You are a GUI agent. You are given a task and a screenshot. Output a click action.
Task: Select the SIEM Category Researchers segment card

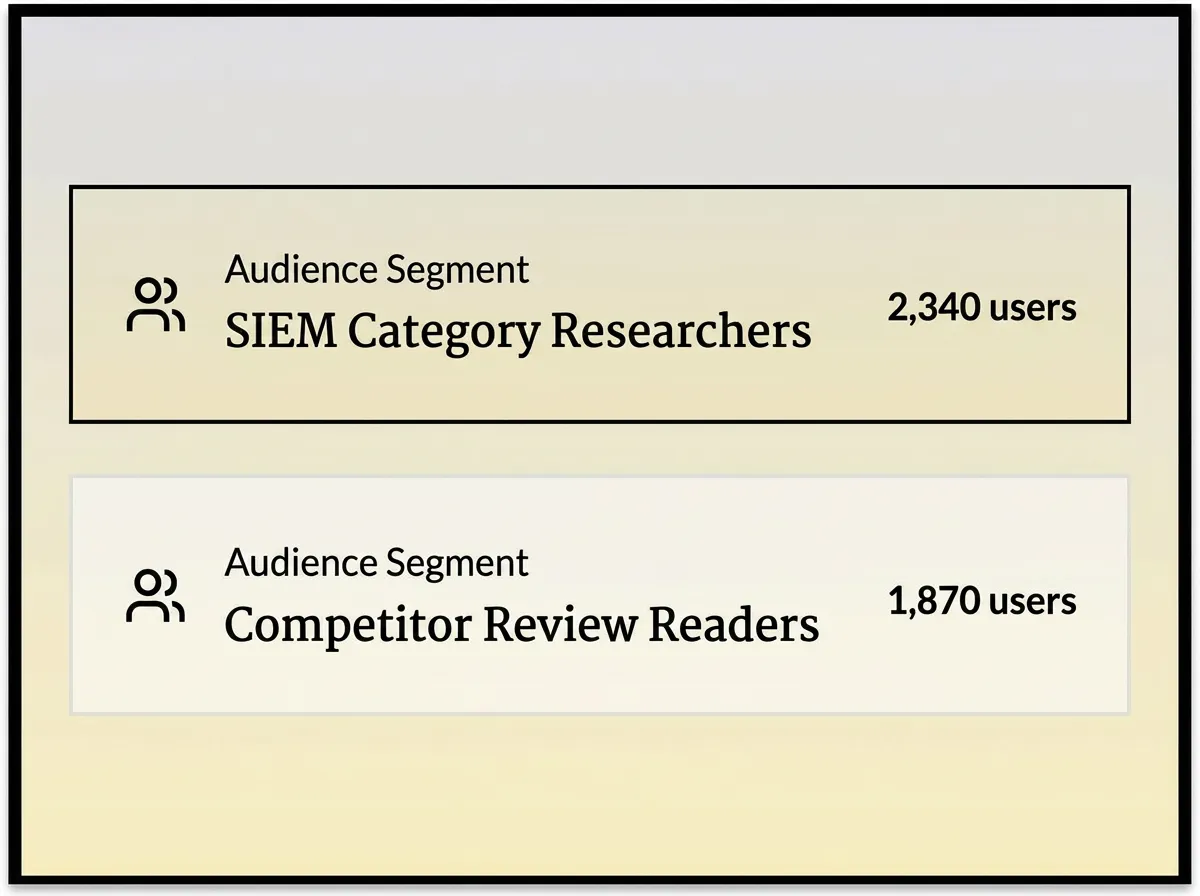coord(600,304)
